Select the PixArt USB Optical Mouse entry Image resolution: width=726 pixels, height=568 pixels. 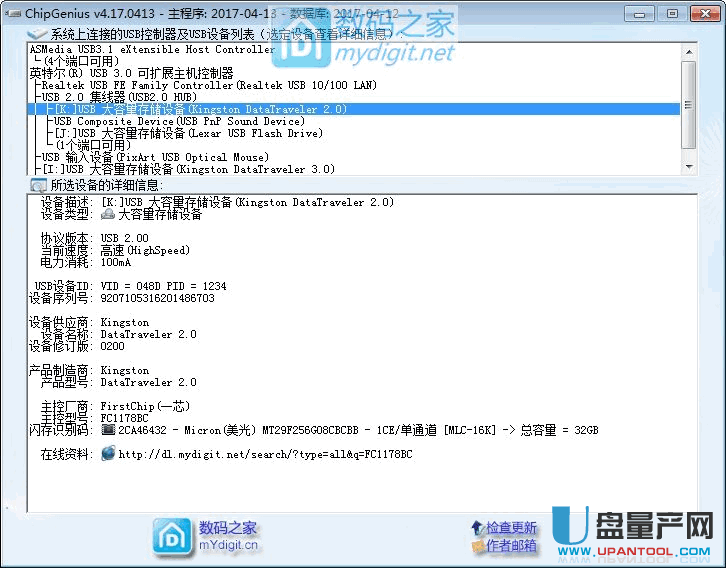pos(155,157)
